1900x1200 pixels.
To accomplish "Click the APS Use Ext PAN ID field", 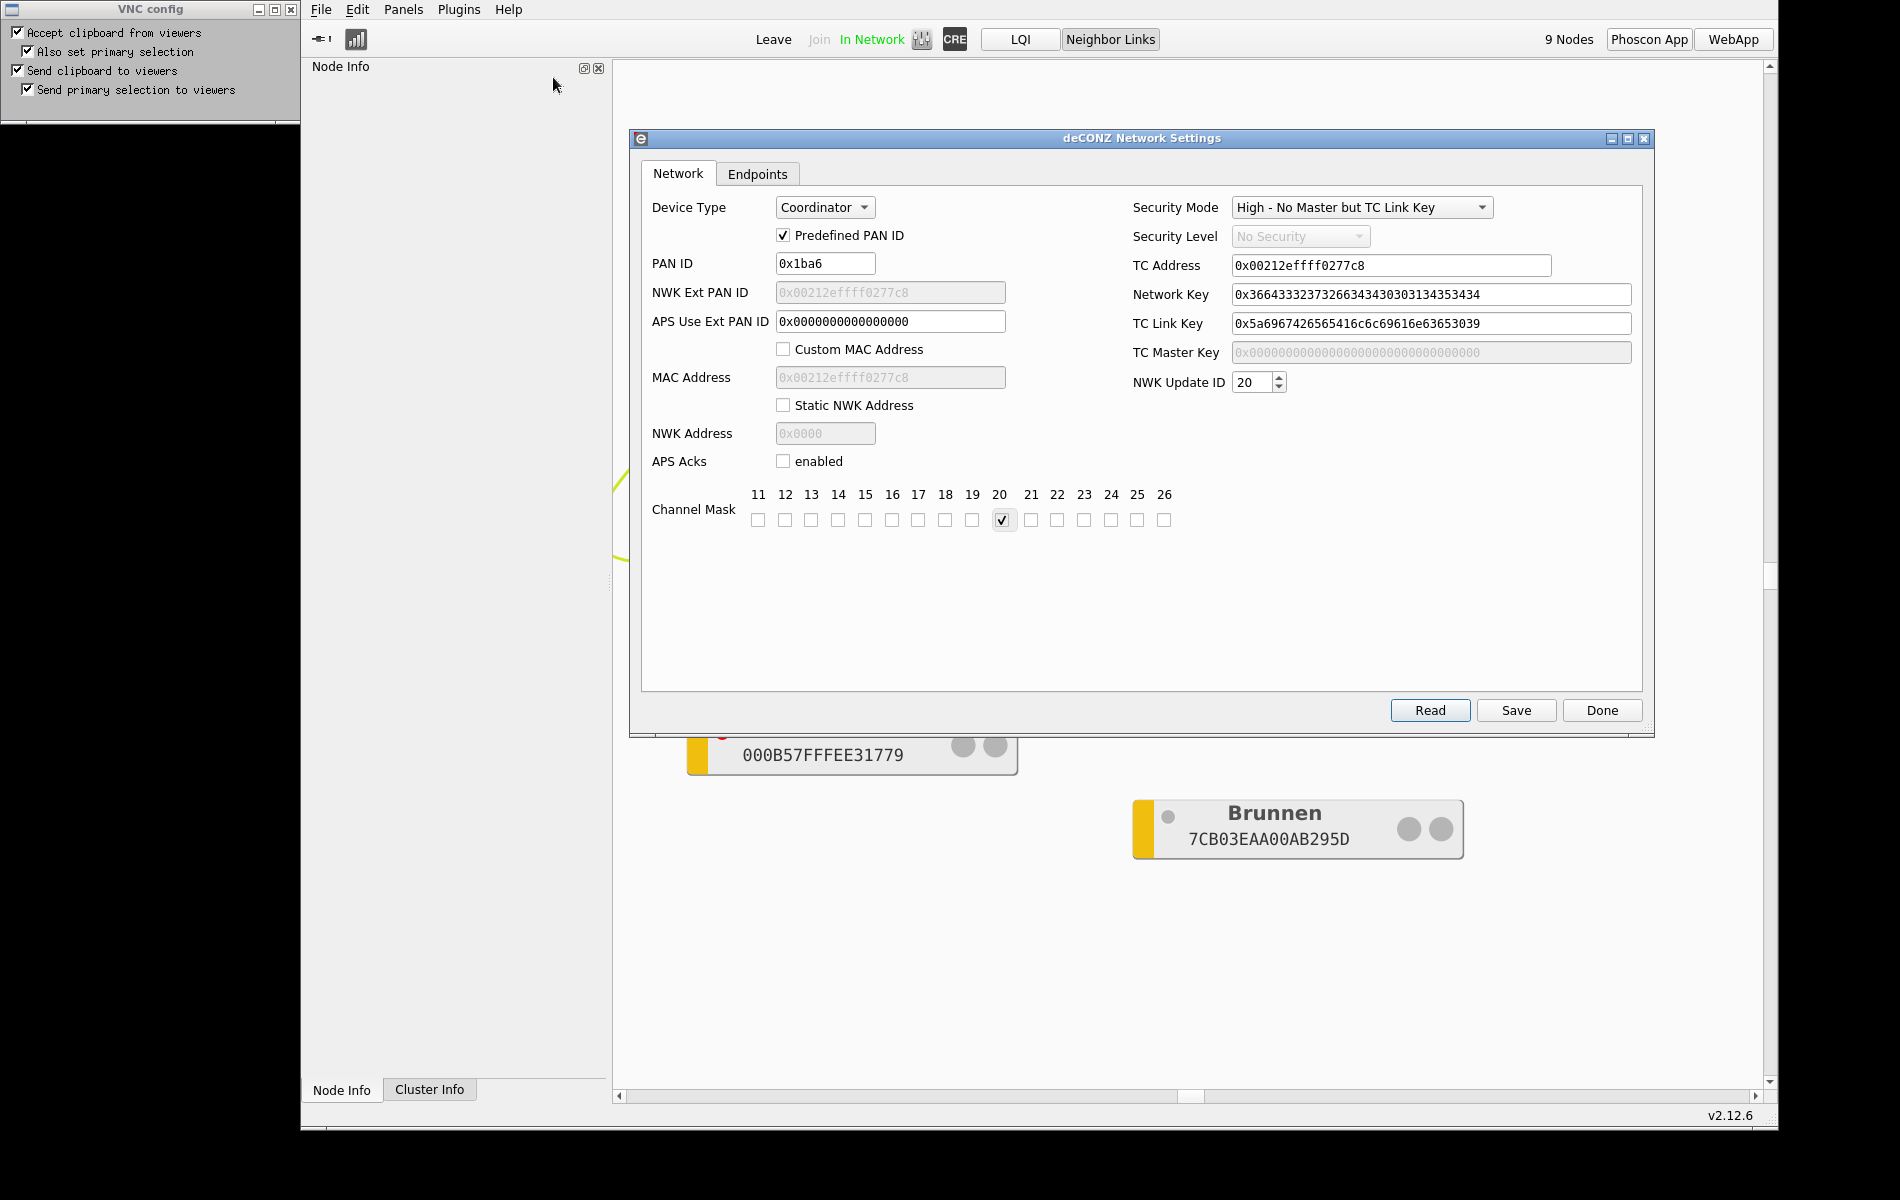I will (891, 322).
